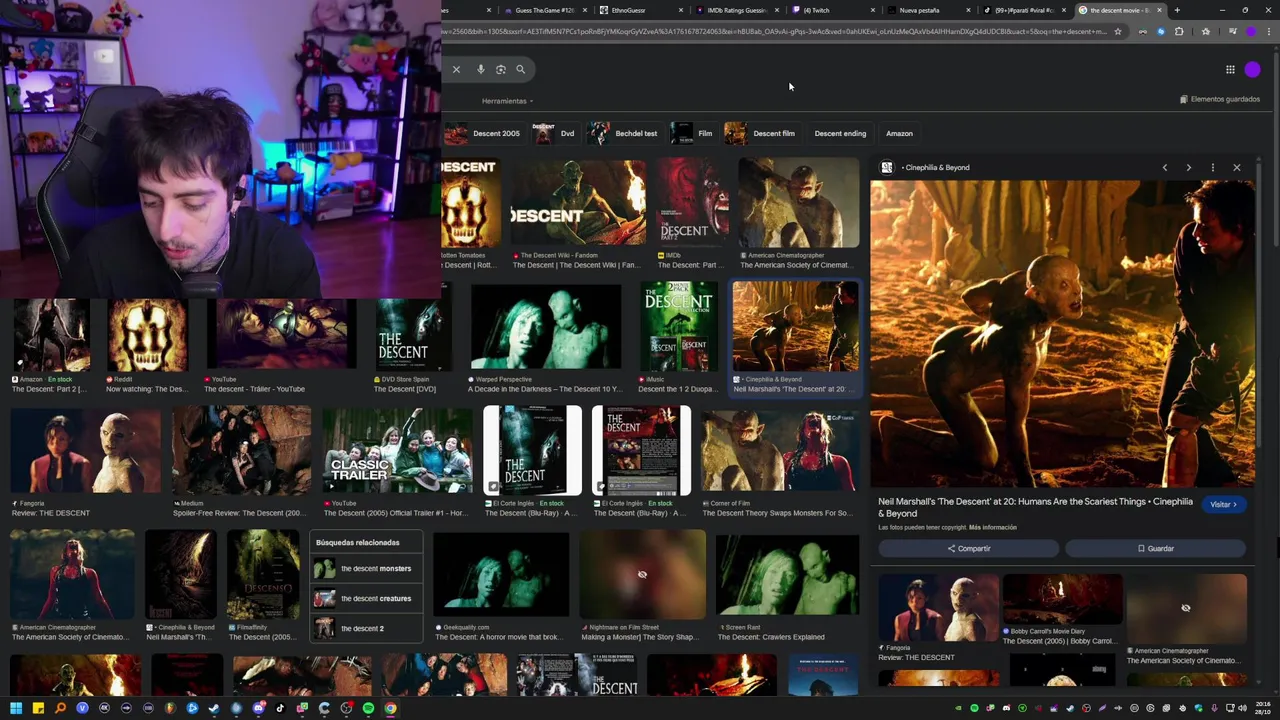Click the Chrome address bar URL
Screen dimensions: 1280x720
point(772,31)
